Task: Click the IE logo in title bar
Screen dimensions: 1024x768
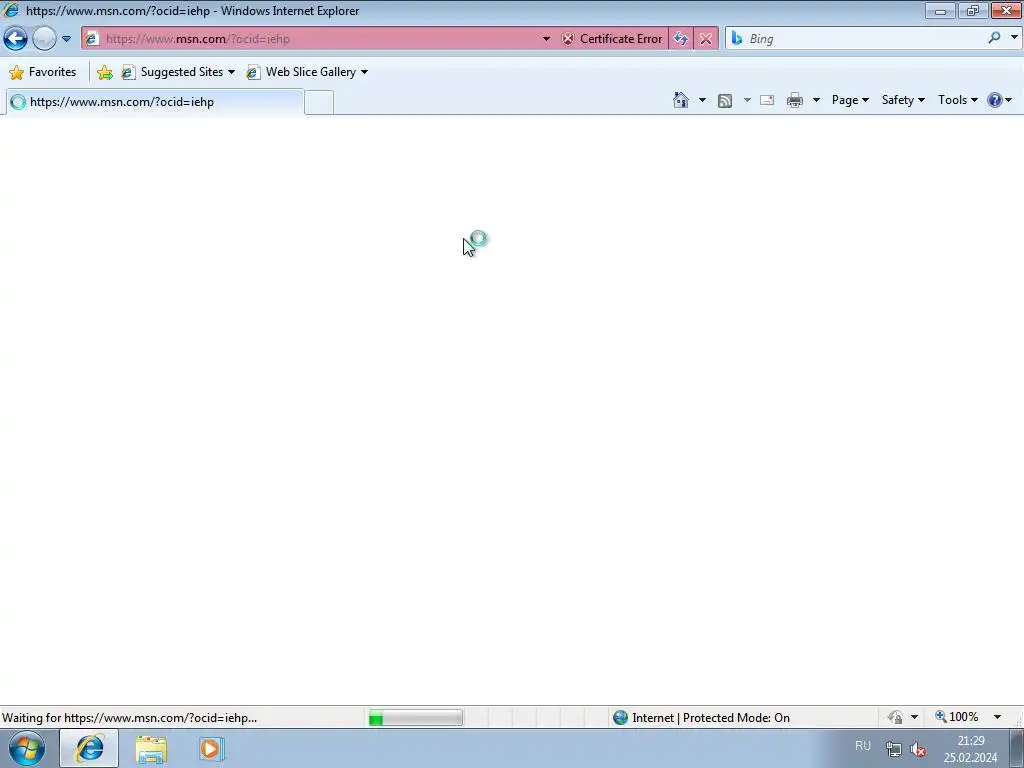Action: pyautogui.click(x=10, y=10)
